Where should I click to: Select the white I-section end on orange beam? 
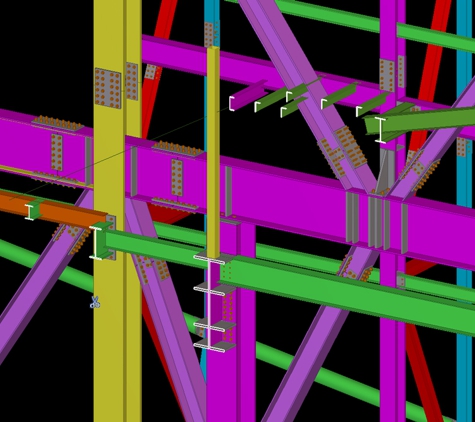[x=30, y=212]
